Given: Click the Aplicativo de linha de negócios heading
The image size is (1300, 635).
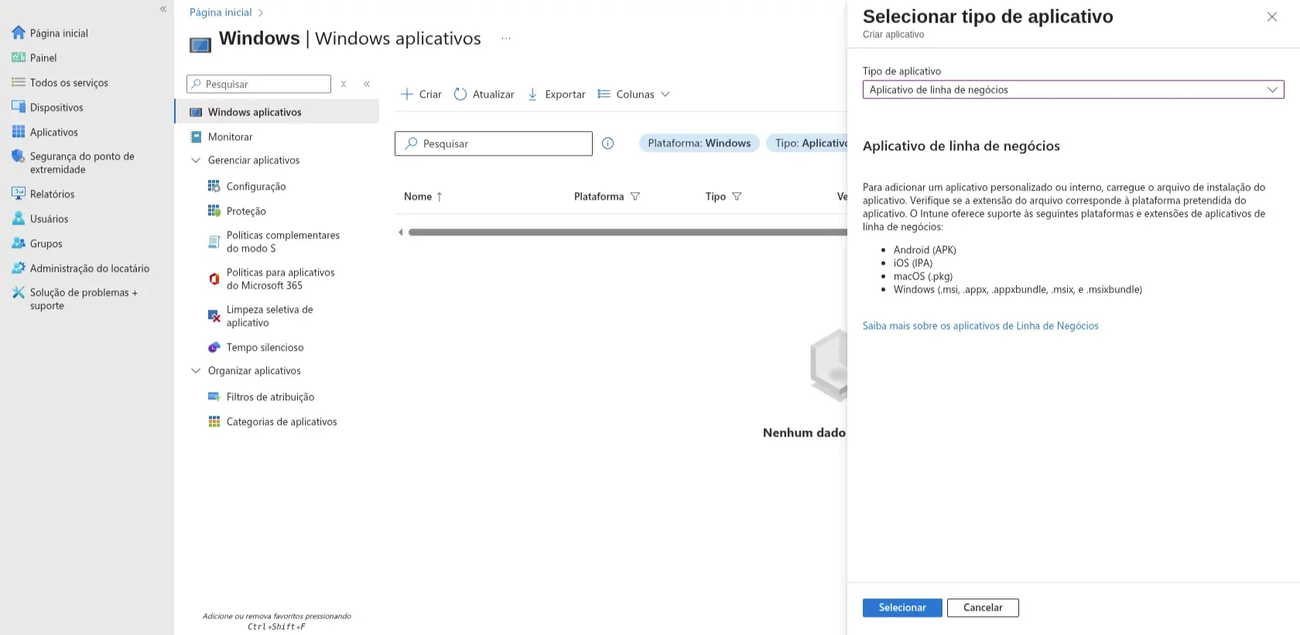Looking at the screenshot, I should pos(961,146).
